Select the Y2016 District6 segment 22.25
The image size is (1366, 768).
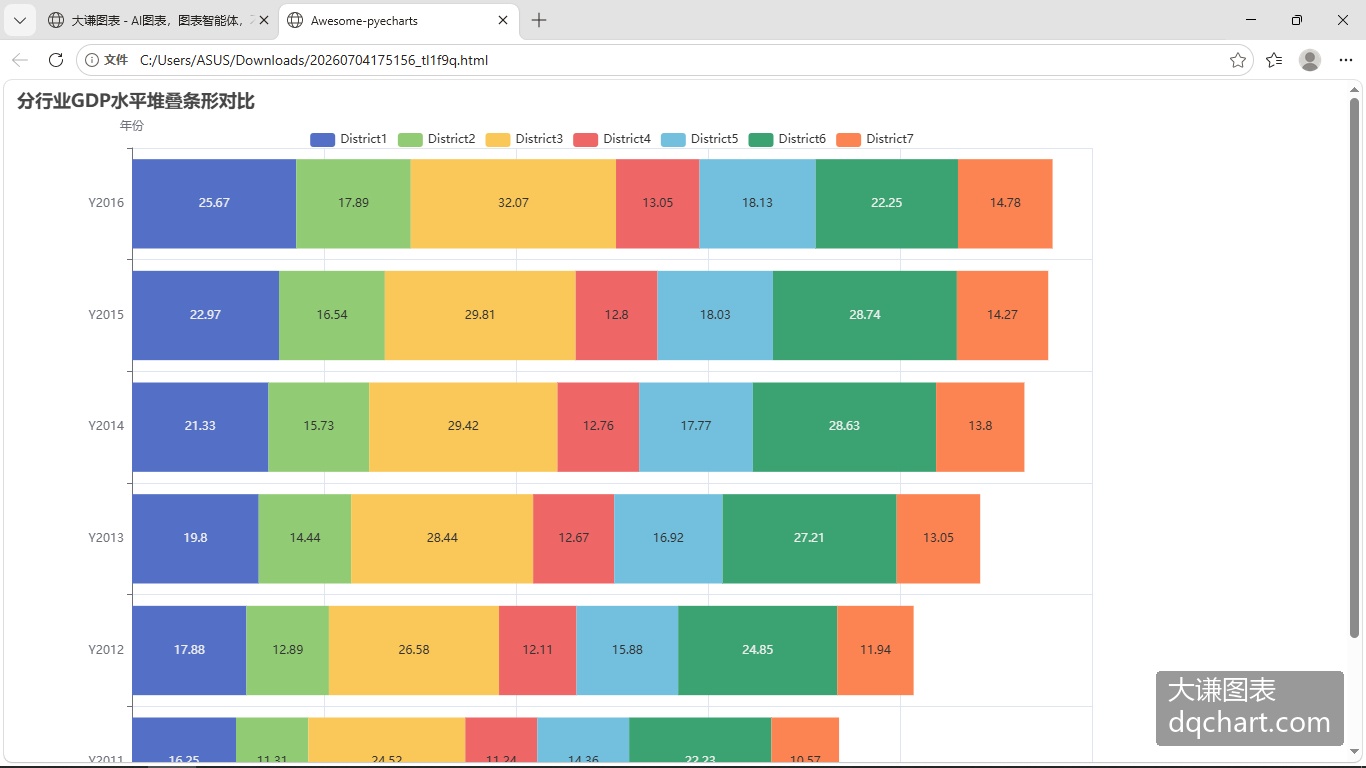(x=887, y=203)
